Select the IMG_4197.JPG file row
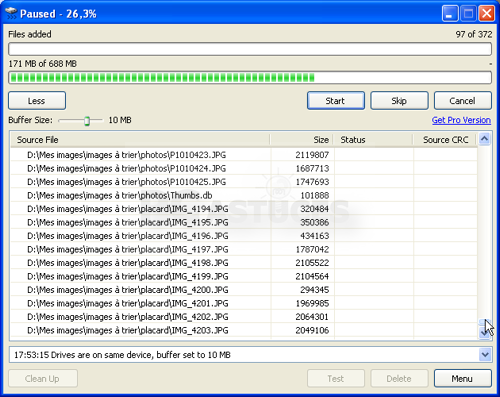The height and width of the screenshot is (397, 500). click(x=244, y=249)
